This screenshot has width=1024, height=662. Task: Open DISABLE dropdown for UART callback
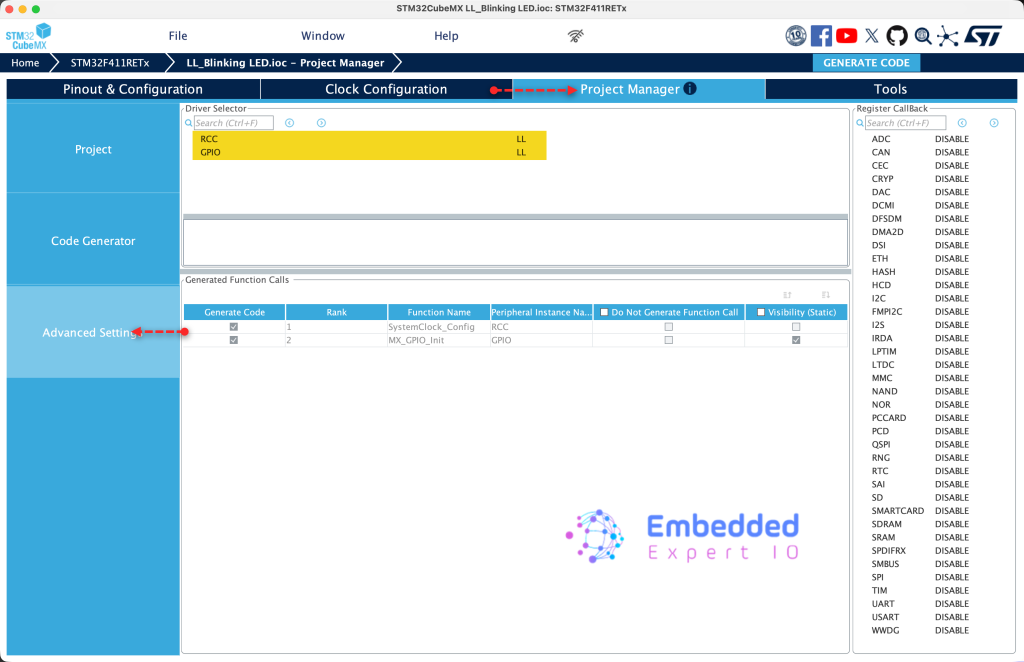tap(951, 604)
